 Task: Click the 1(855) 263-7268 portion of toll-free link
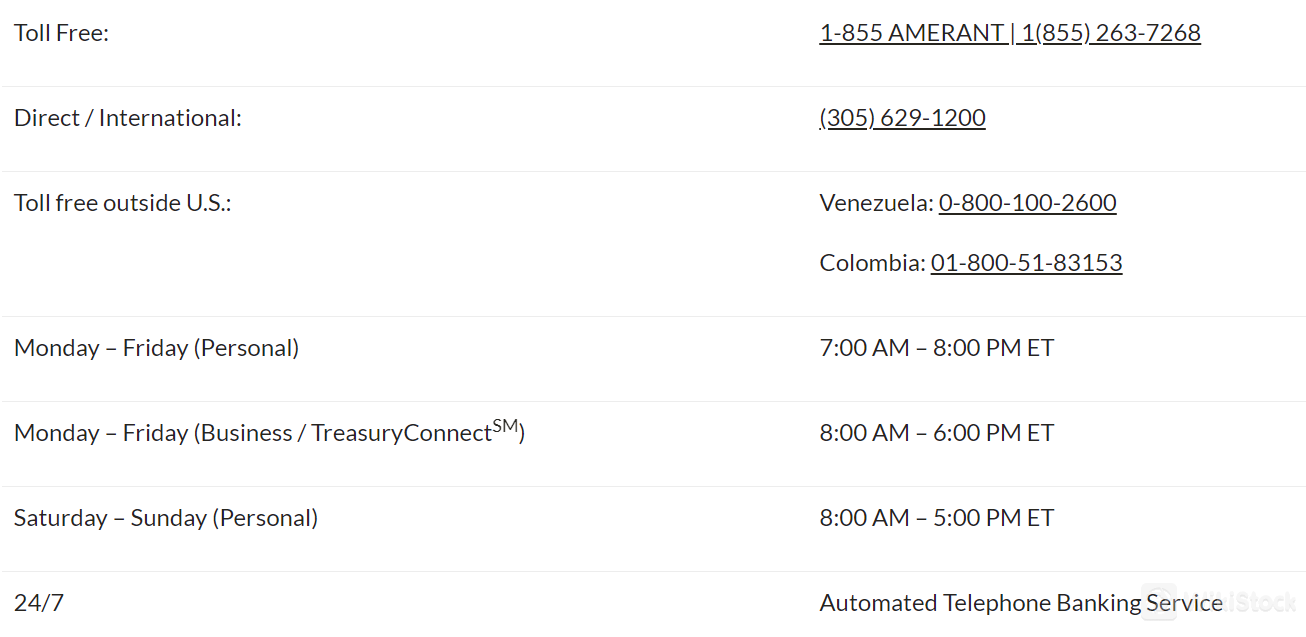click(1111, 33)
